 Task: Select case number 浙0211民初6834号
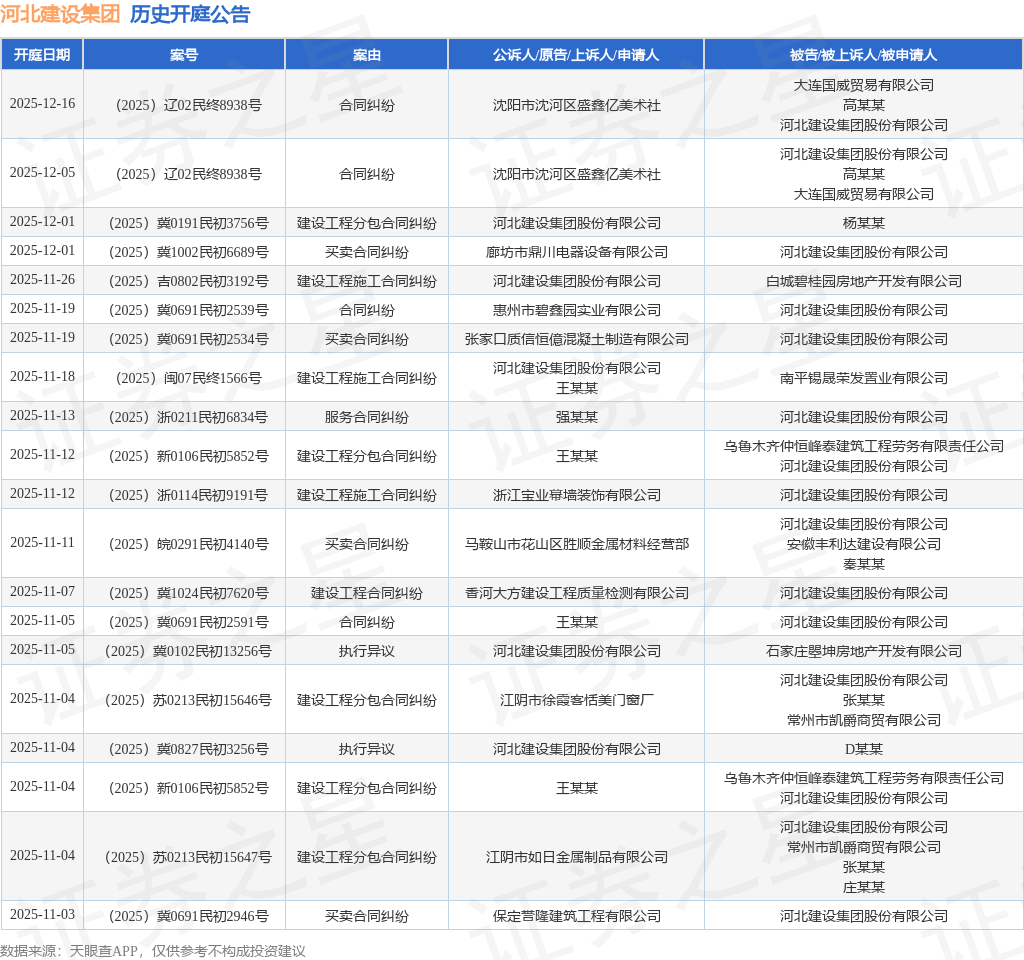click(189, 417)
